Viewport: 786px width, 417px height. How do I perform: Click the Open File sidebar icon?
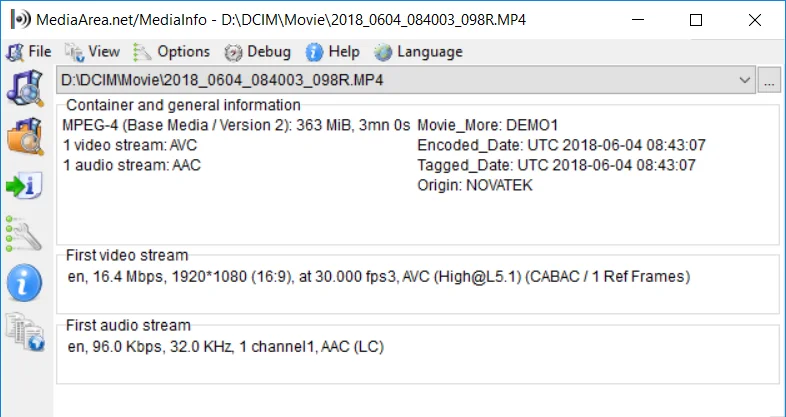coord(25,88)
